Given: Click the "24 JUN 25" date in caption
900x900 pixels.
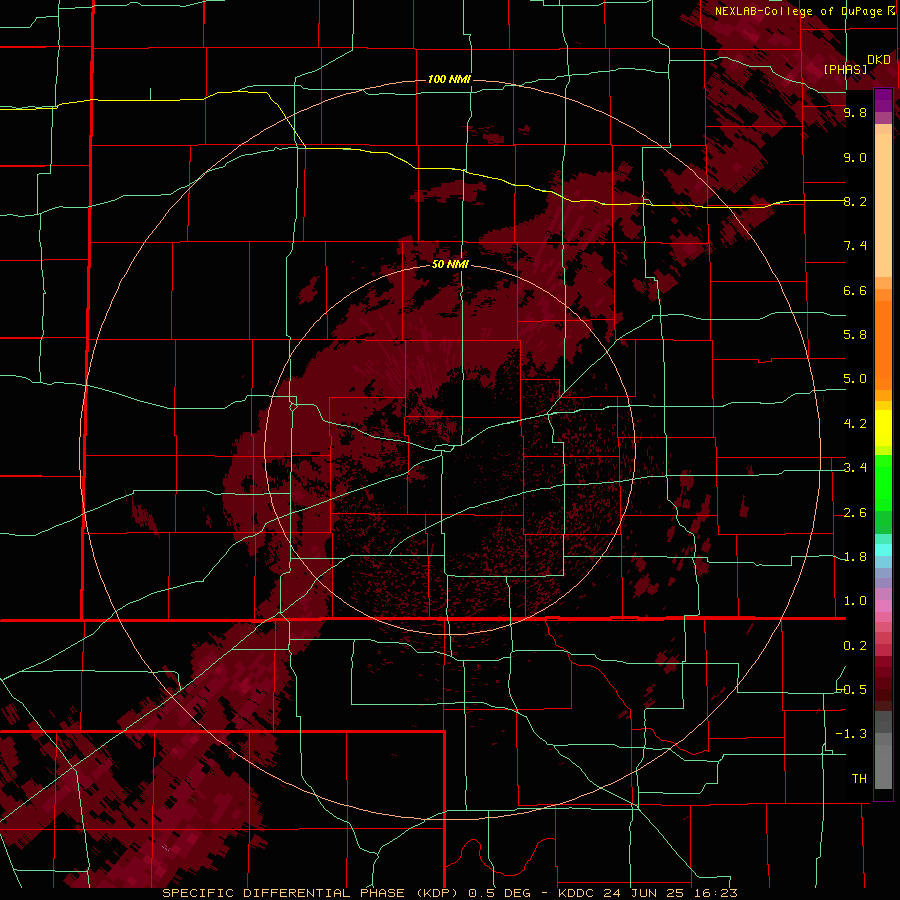Looking at the screenshot, I should (x=641, y=893).
